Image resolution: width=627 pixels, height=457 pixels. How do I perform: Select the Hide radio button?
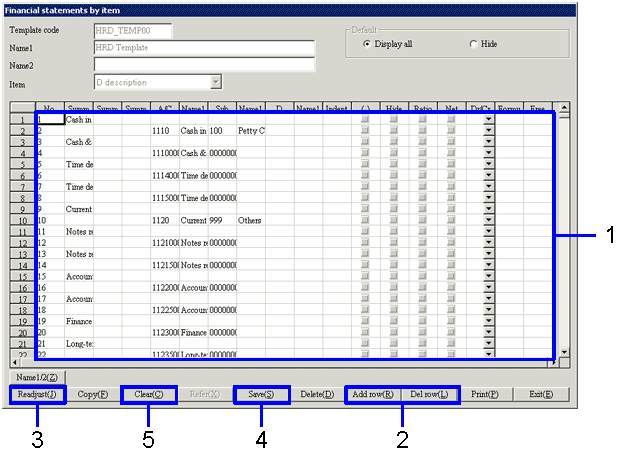(x=473, y=44)
